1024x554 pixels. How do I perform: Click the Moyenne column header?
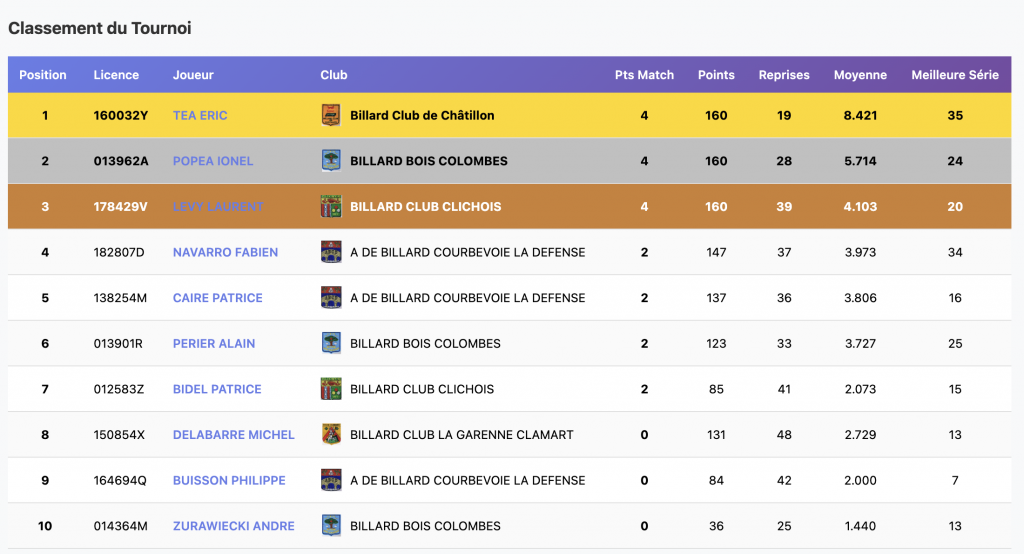coord(860,75)
